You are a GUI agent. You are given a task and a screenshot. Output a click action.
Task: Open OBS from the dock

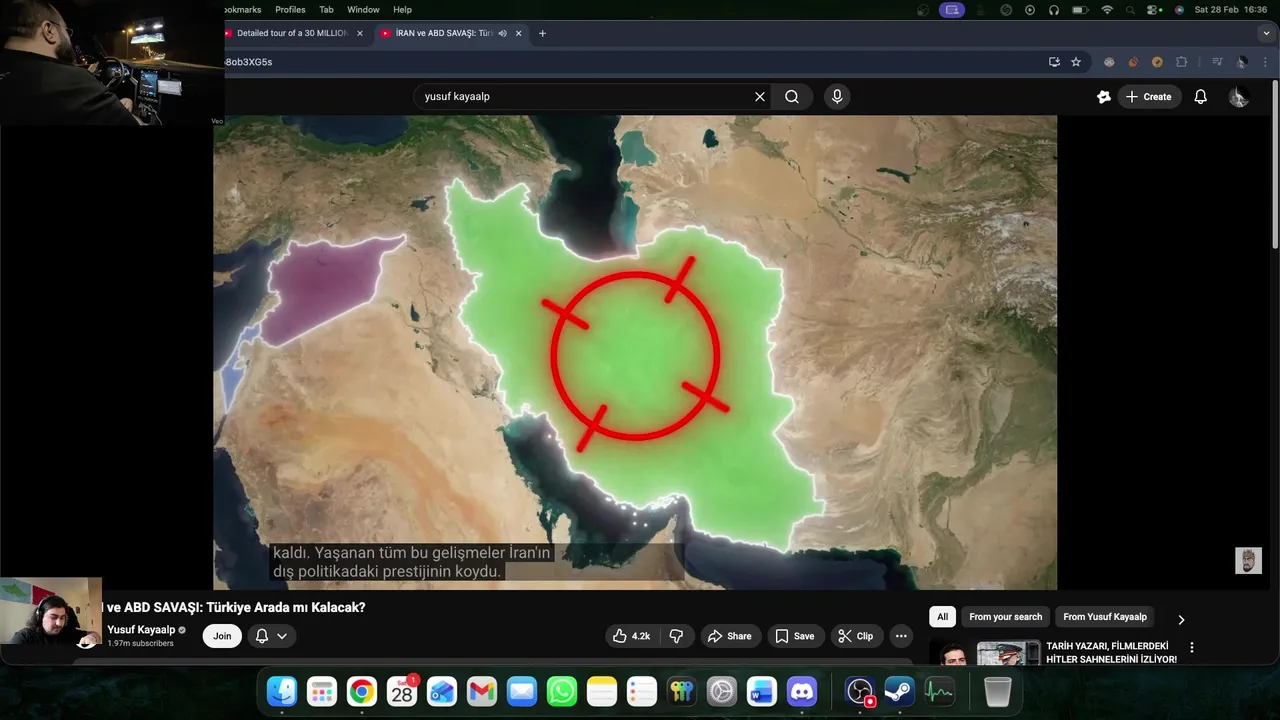(x=860, y=691)
